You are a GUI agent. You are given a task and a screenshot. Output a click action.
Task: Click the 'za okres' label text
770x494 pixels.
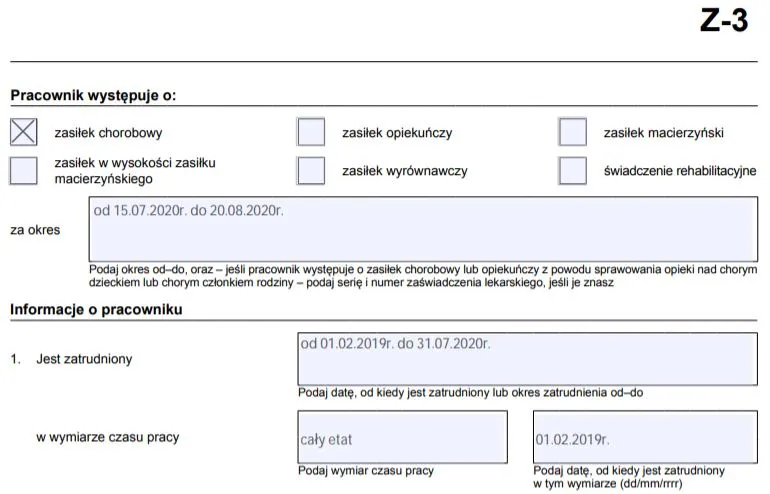(x=35, y=230)
